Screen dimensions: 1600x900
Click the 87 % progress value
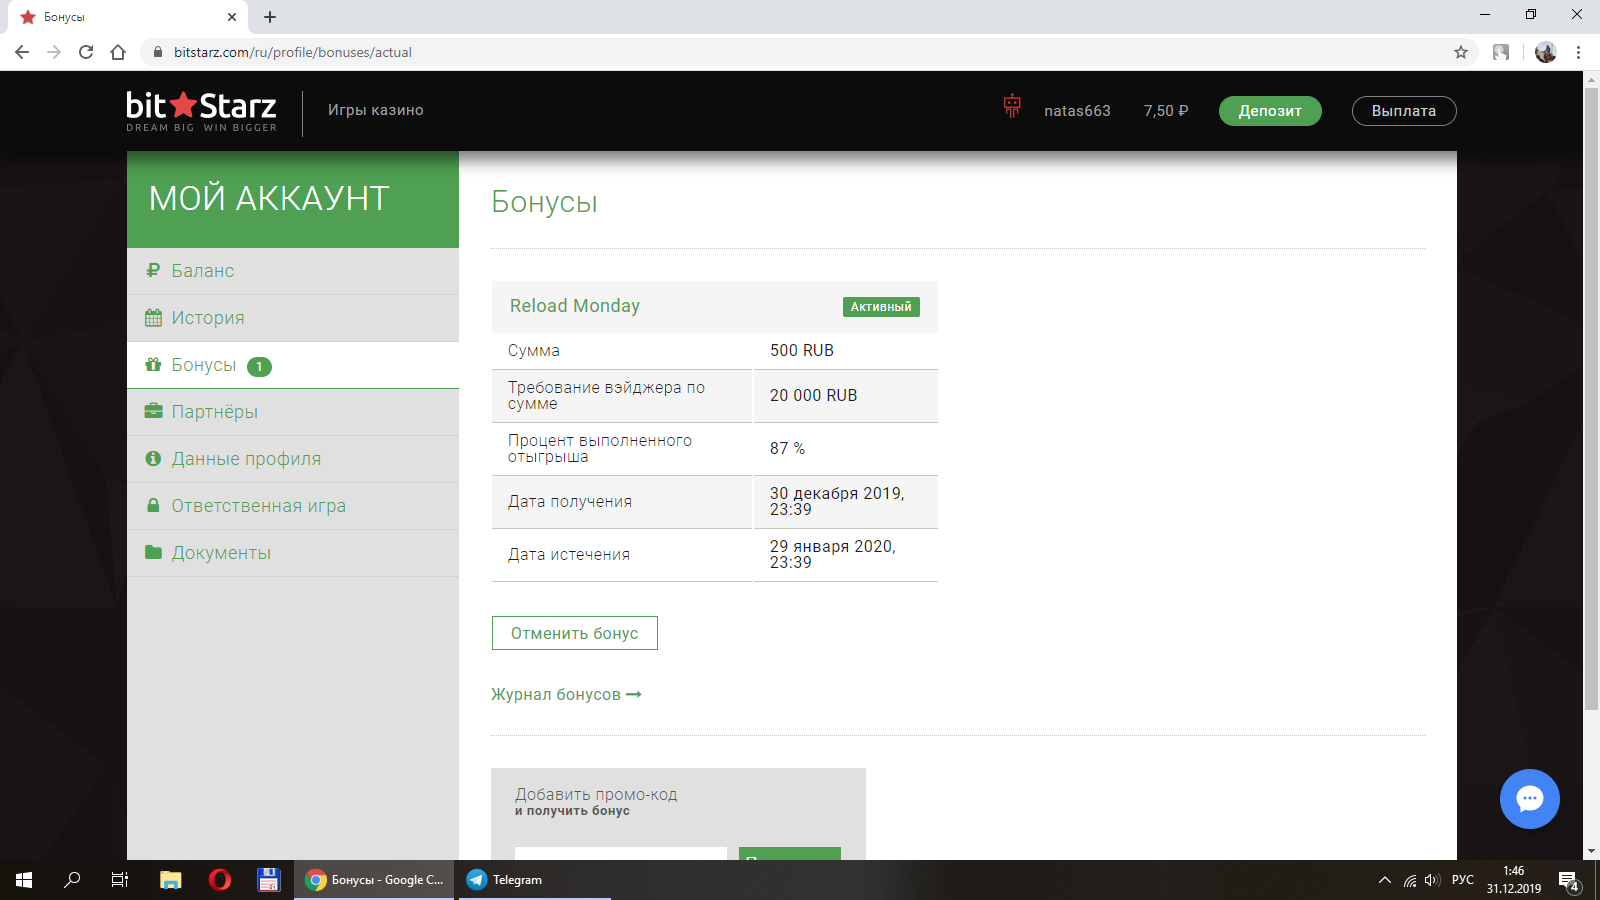coord(787,448)
